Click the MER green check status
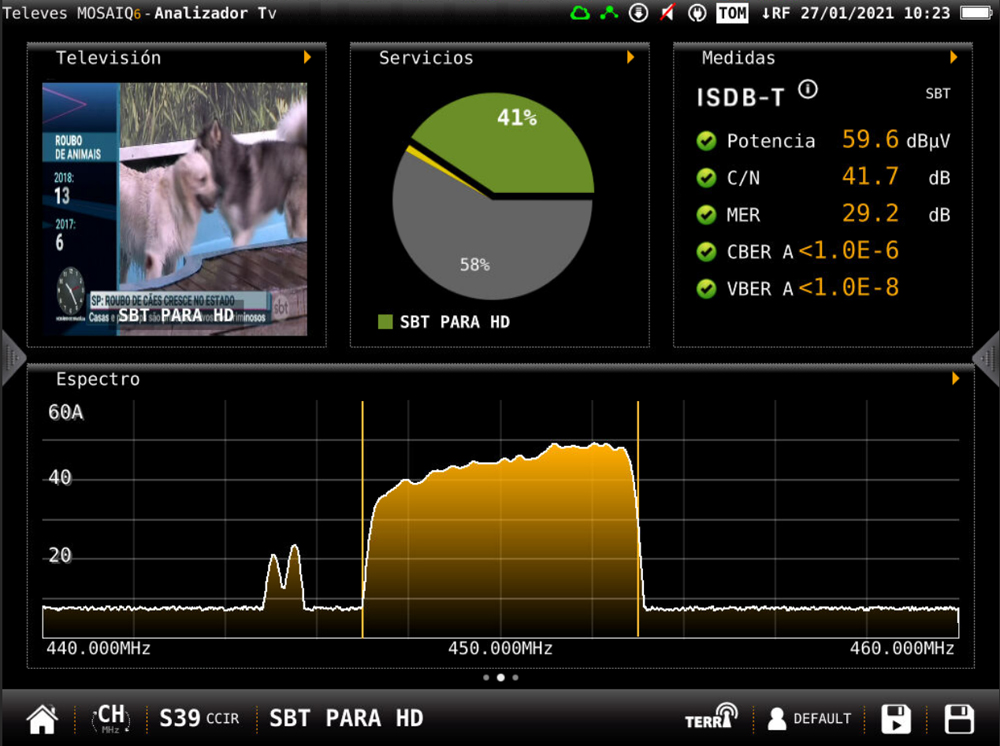Image resolution: width=1000 pixels, height=746 pixels. tap(706, 214)
